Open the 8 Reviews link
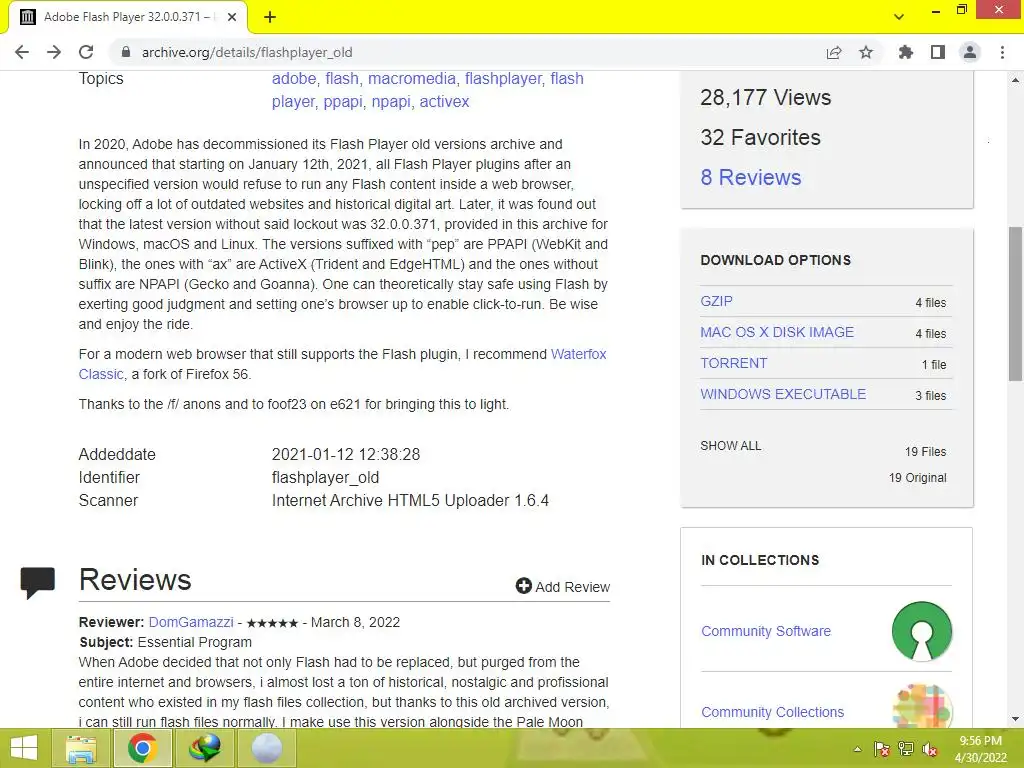The height and width of the screenshot is (768, 1024). [750, 177]
